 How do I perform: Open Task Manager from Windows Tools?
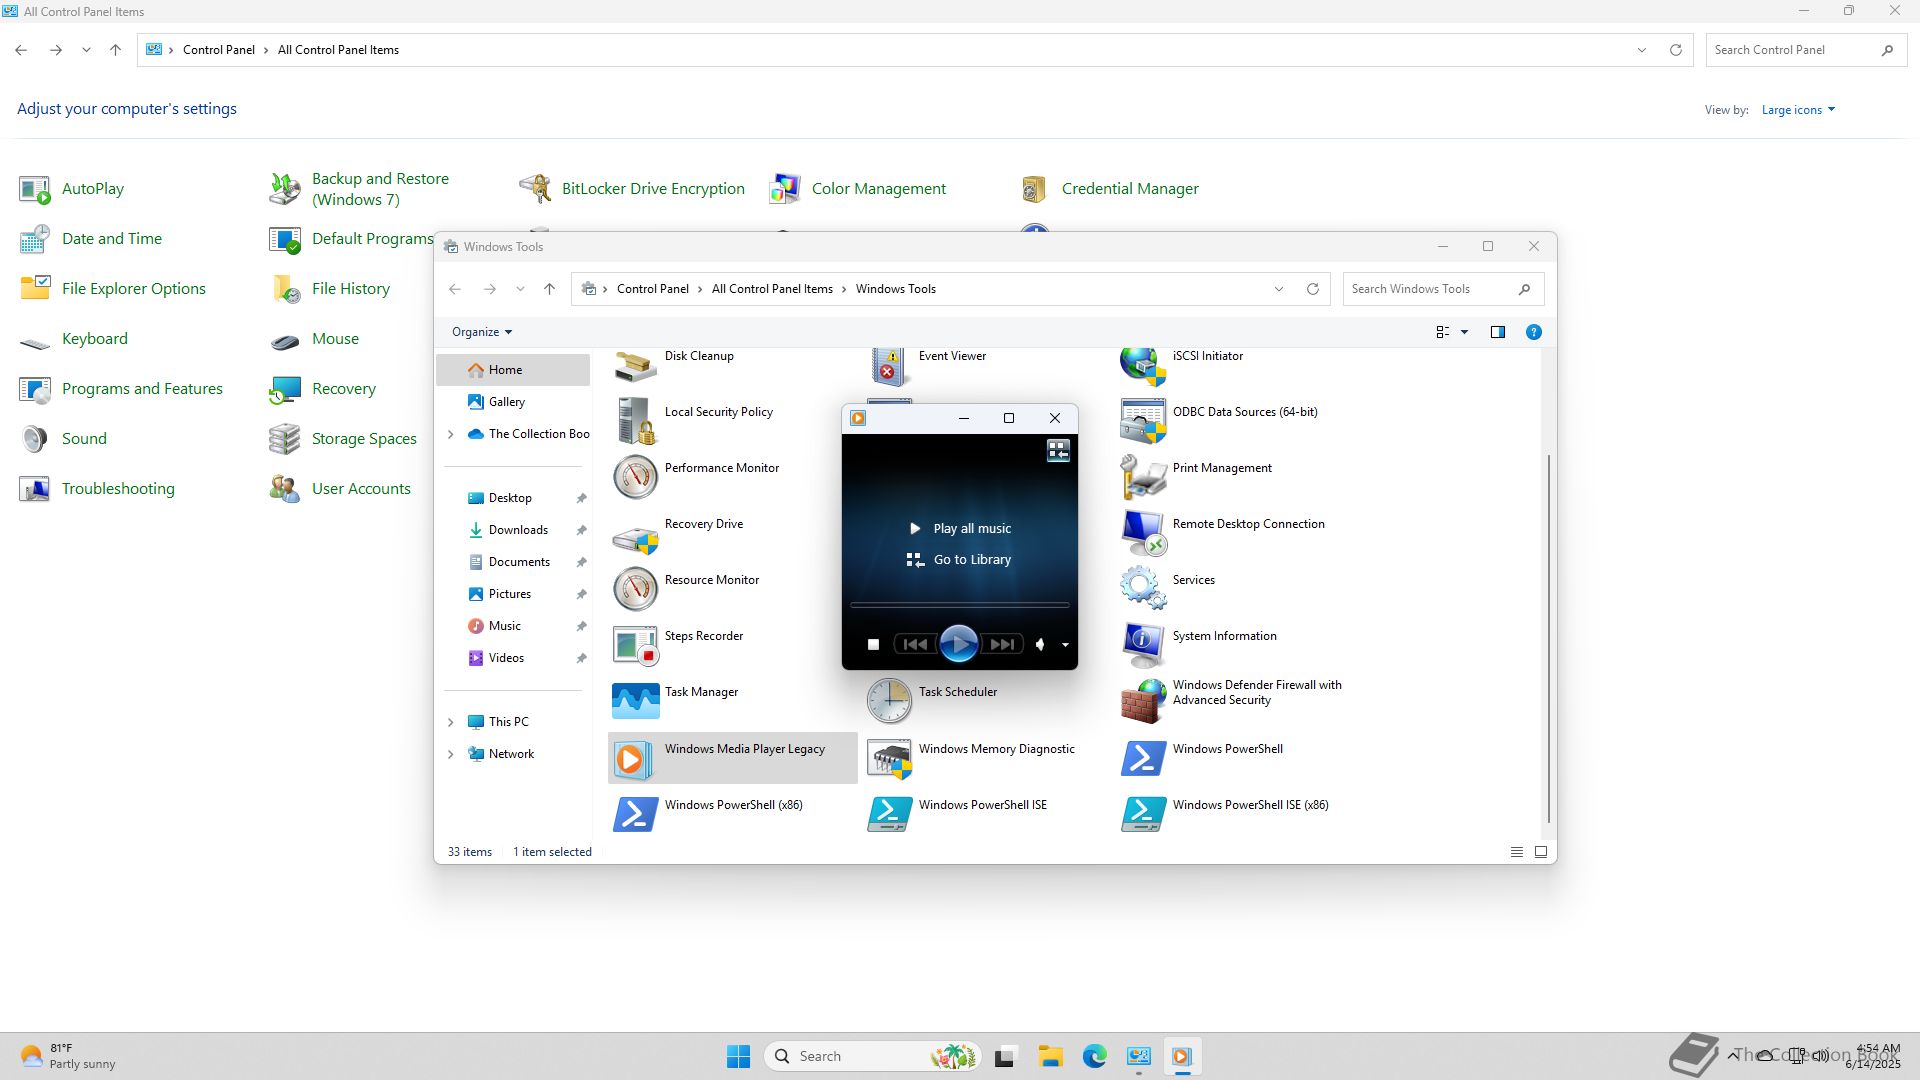tap(700, 692)
